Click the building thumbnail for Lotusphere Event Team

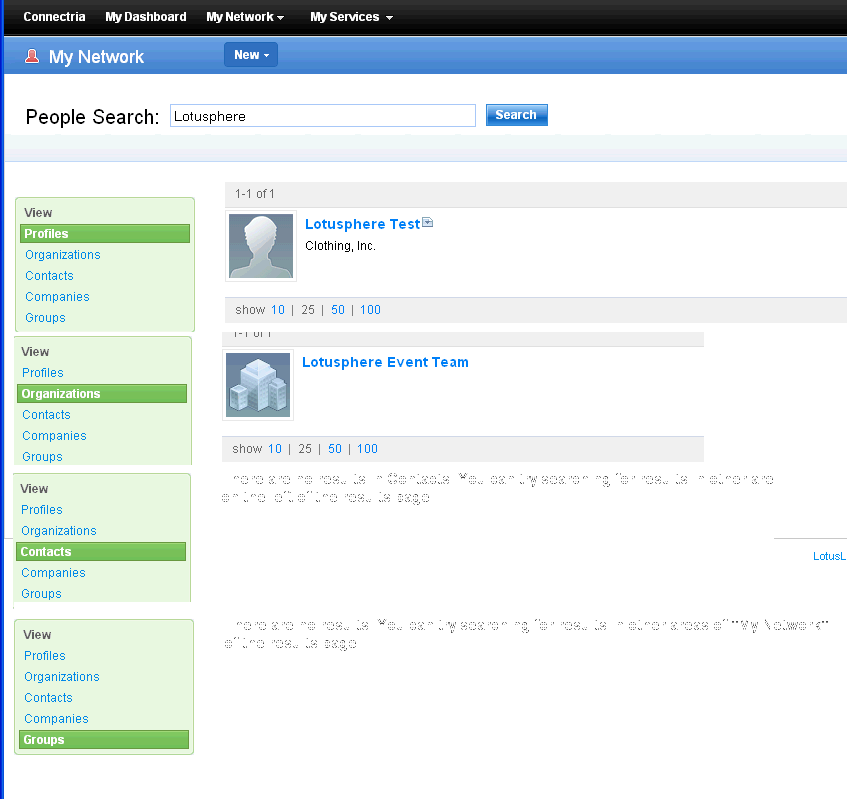[x=258, y=384]
